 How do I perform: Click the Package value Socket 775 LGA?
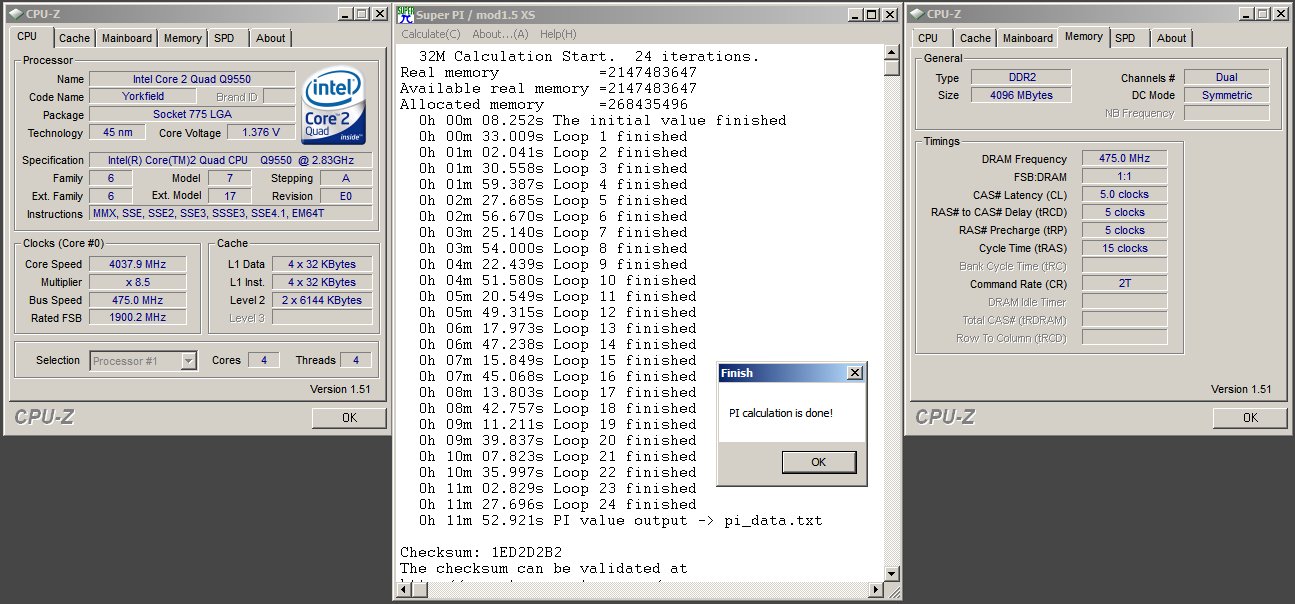(192, 115)
